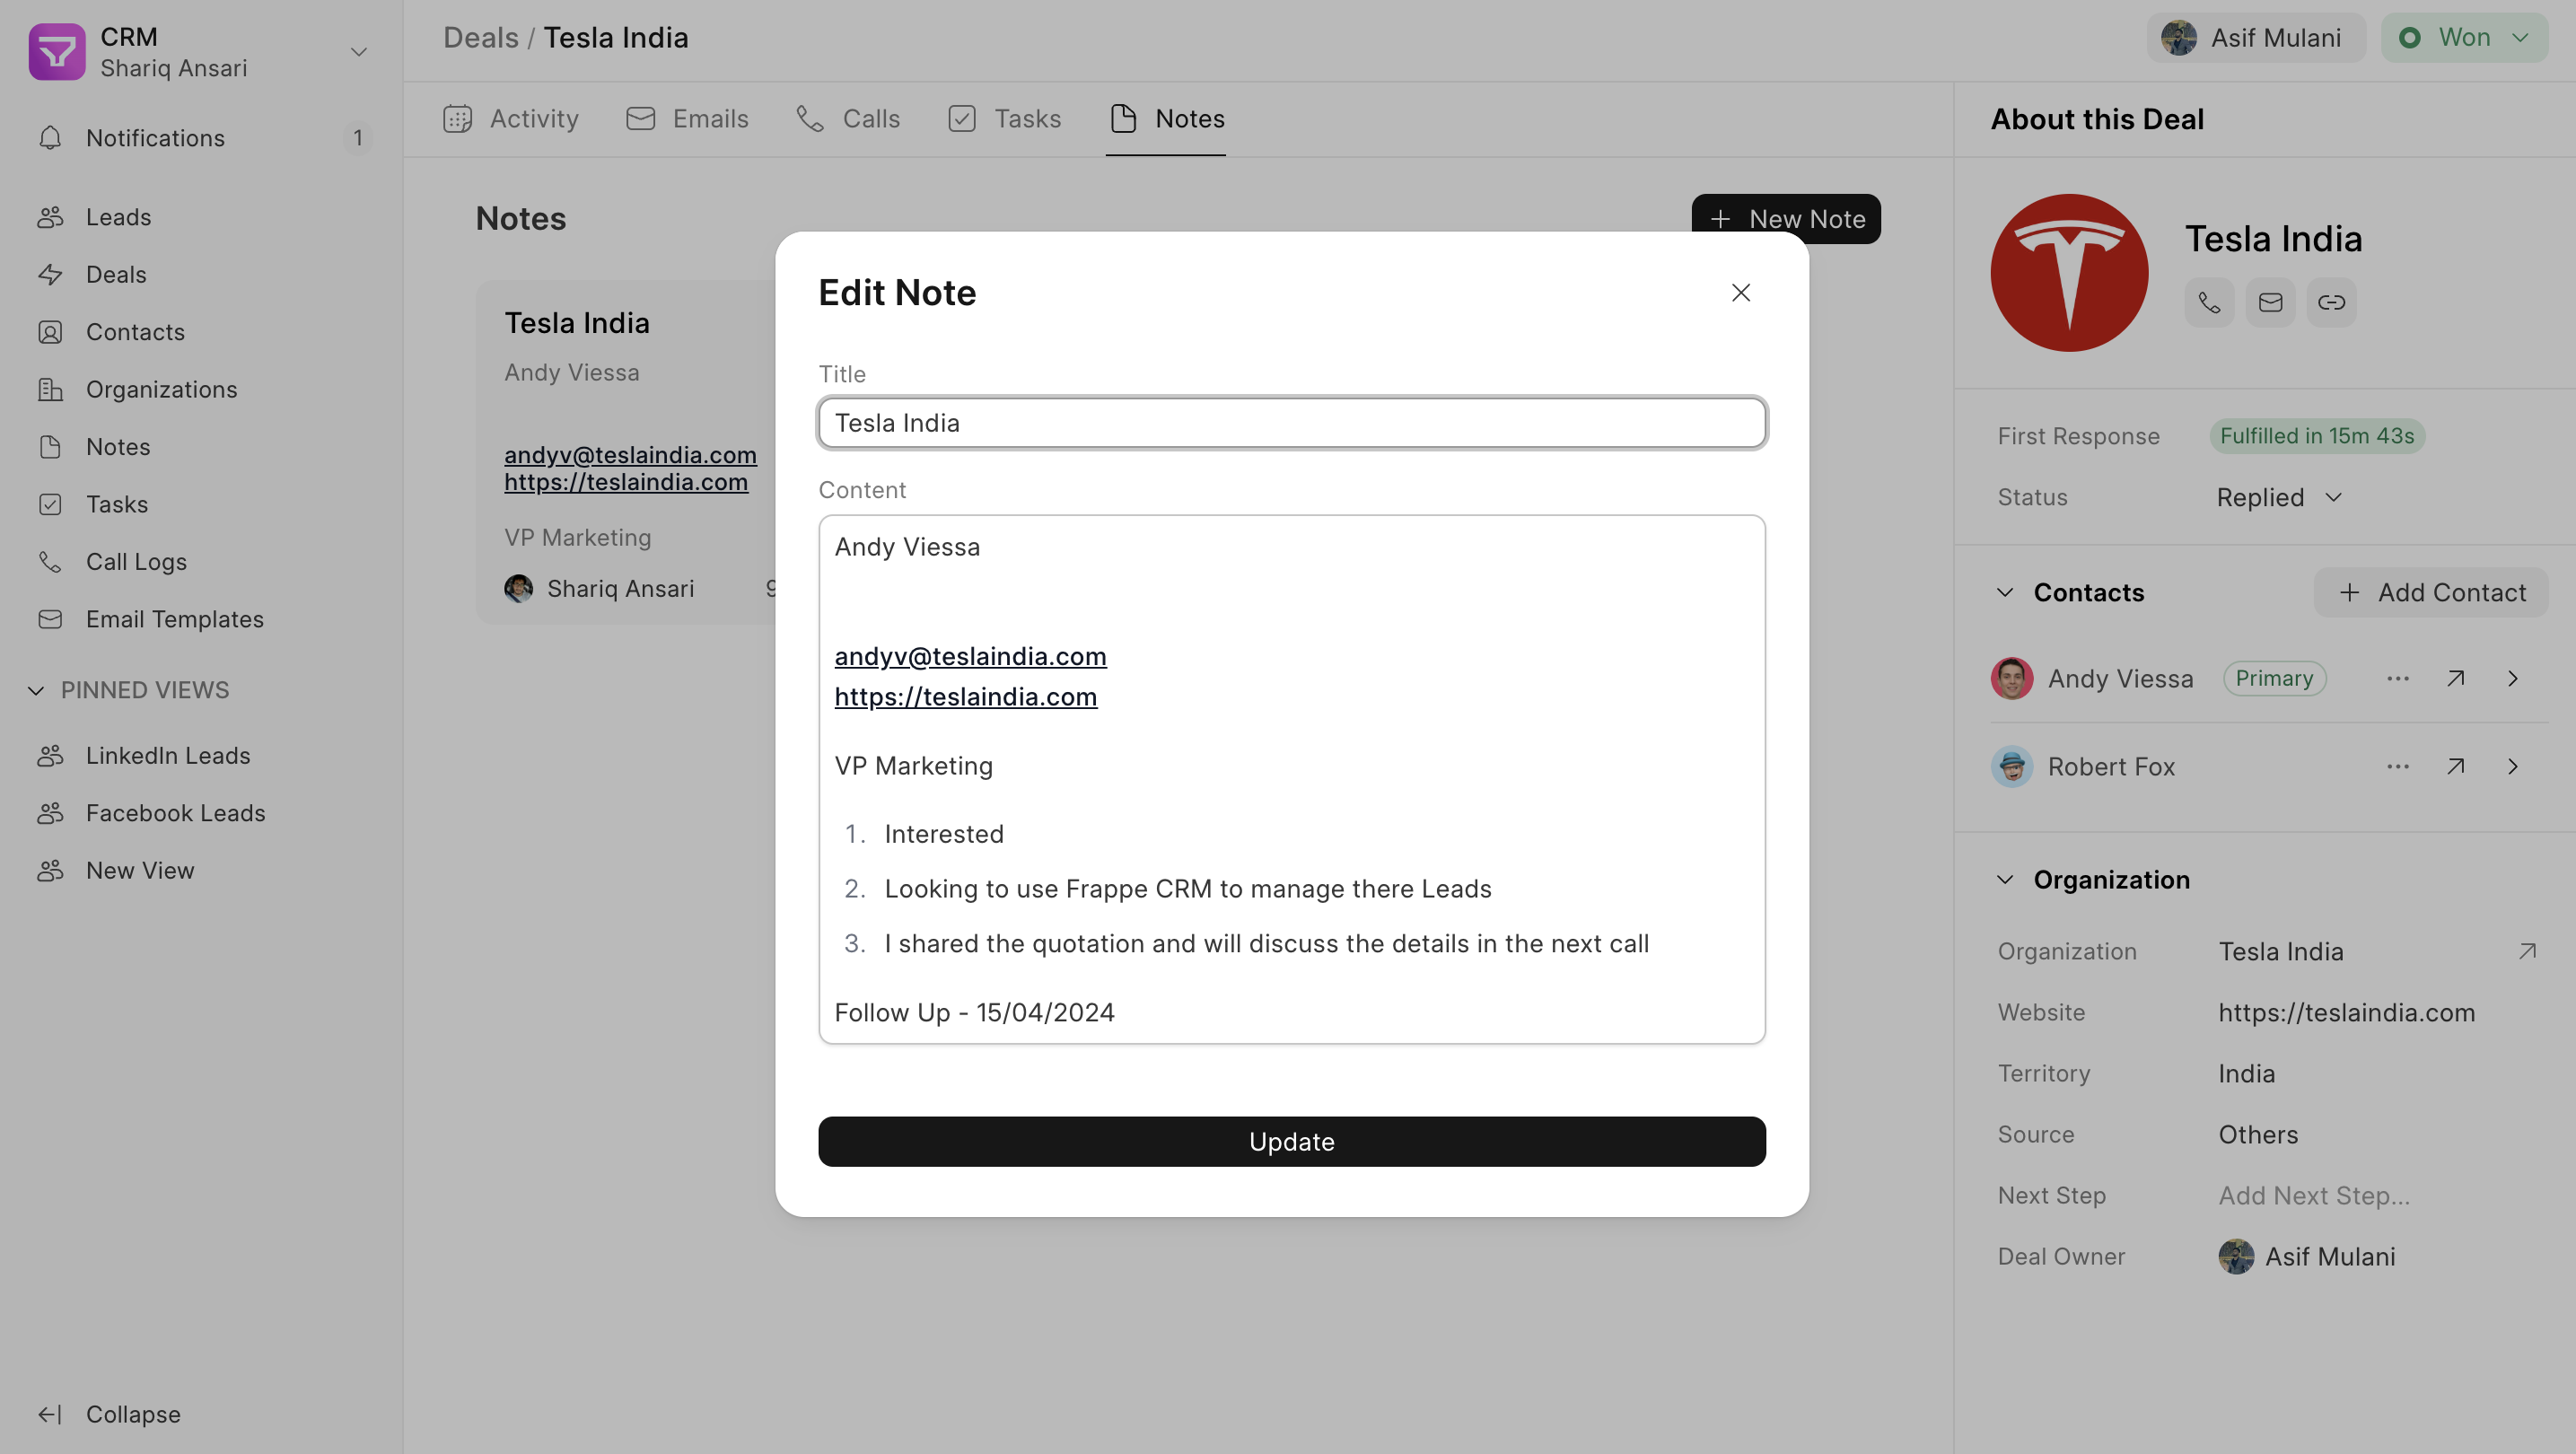Collapse the PINNED VIEWS section
Screen dimensions: 2576x1454
pos(36,691)
